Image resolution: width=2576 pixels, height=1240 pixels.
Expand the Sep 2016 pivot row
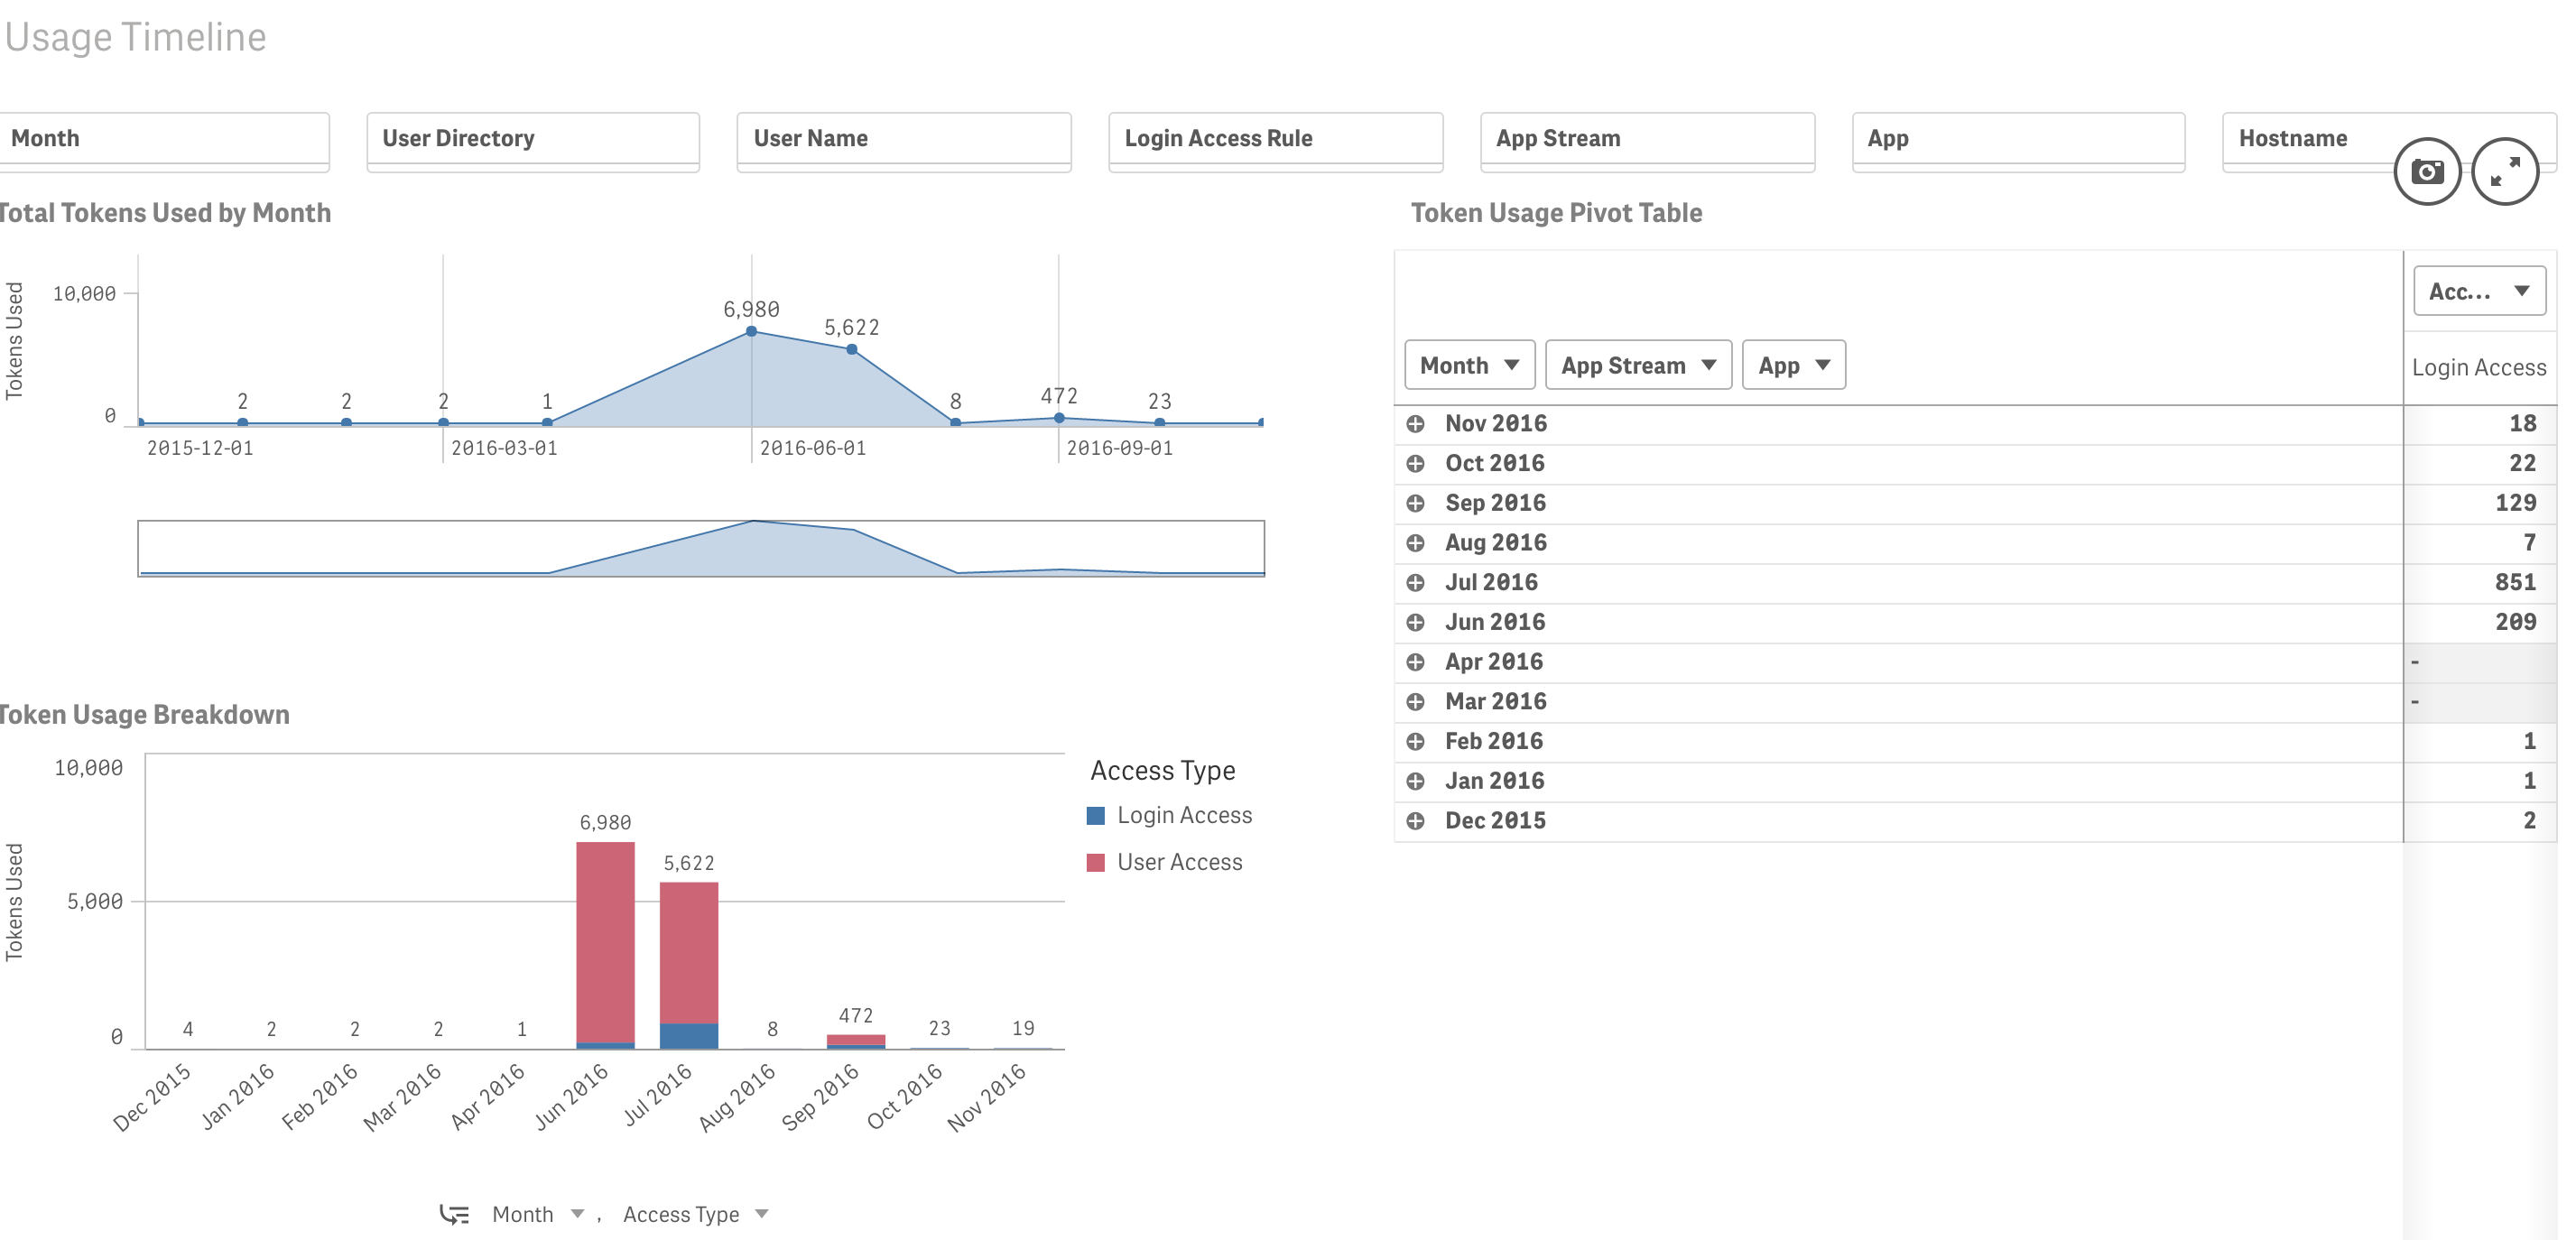tap(1415, 503)
